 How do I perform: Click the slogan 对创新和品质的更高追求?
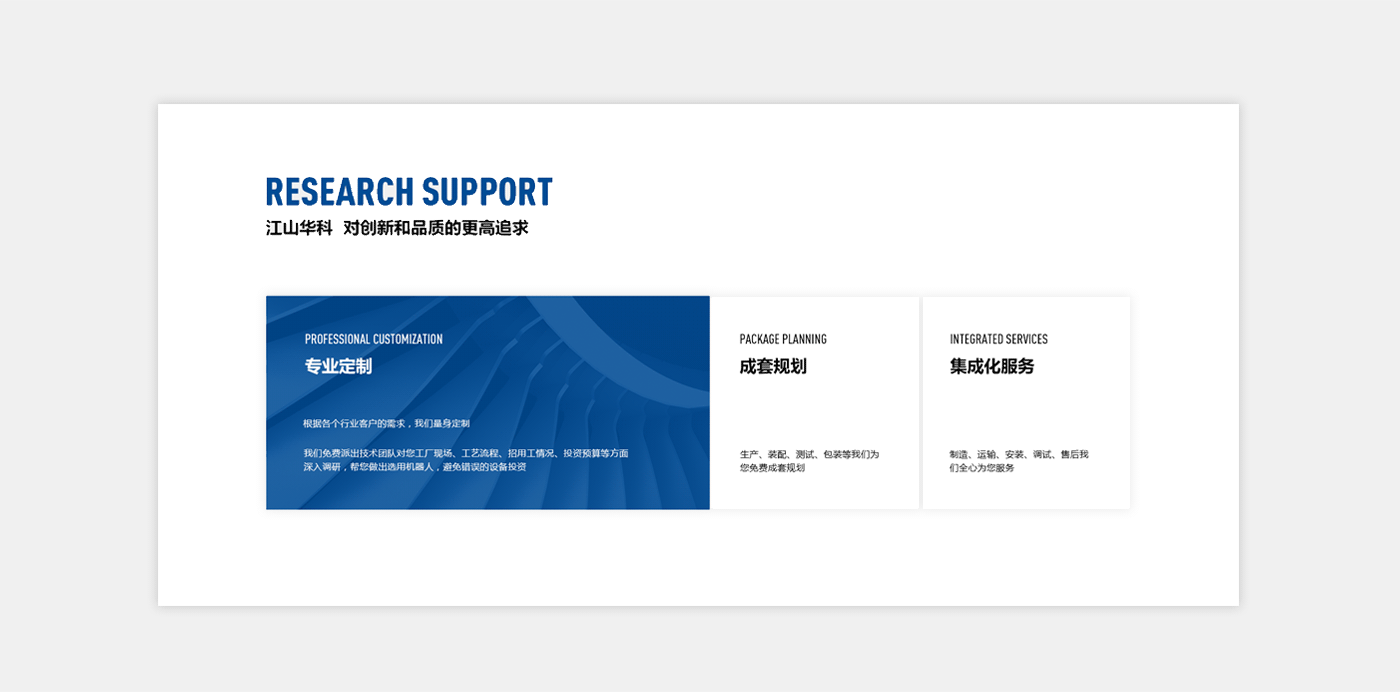[x=435, y=228]
